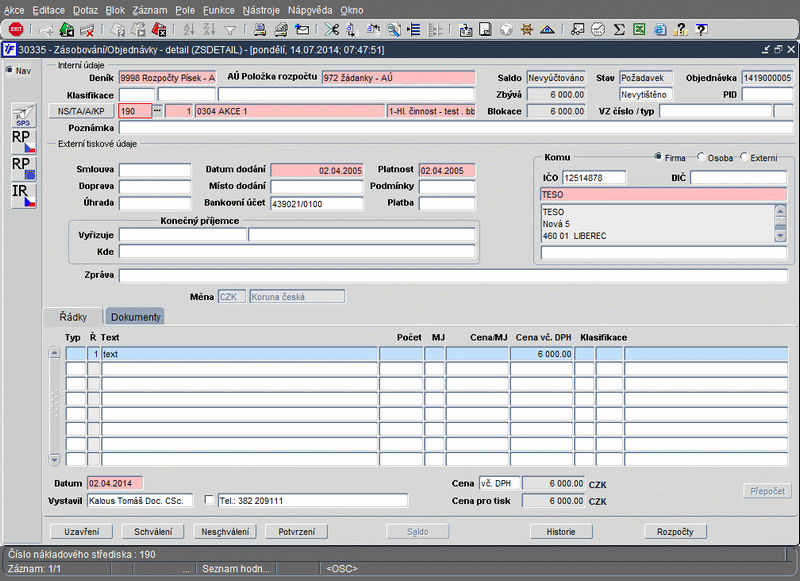
Task: Click the Cena vč. DPH cell 6 000.00
Action: pos(542,353)
